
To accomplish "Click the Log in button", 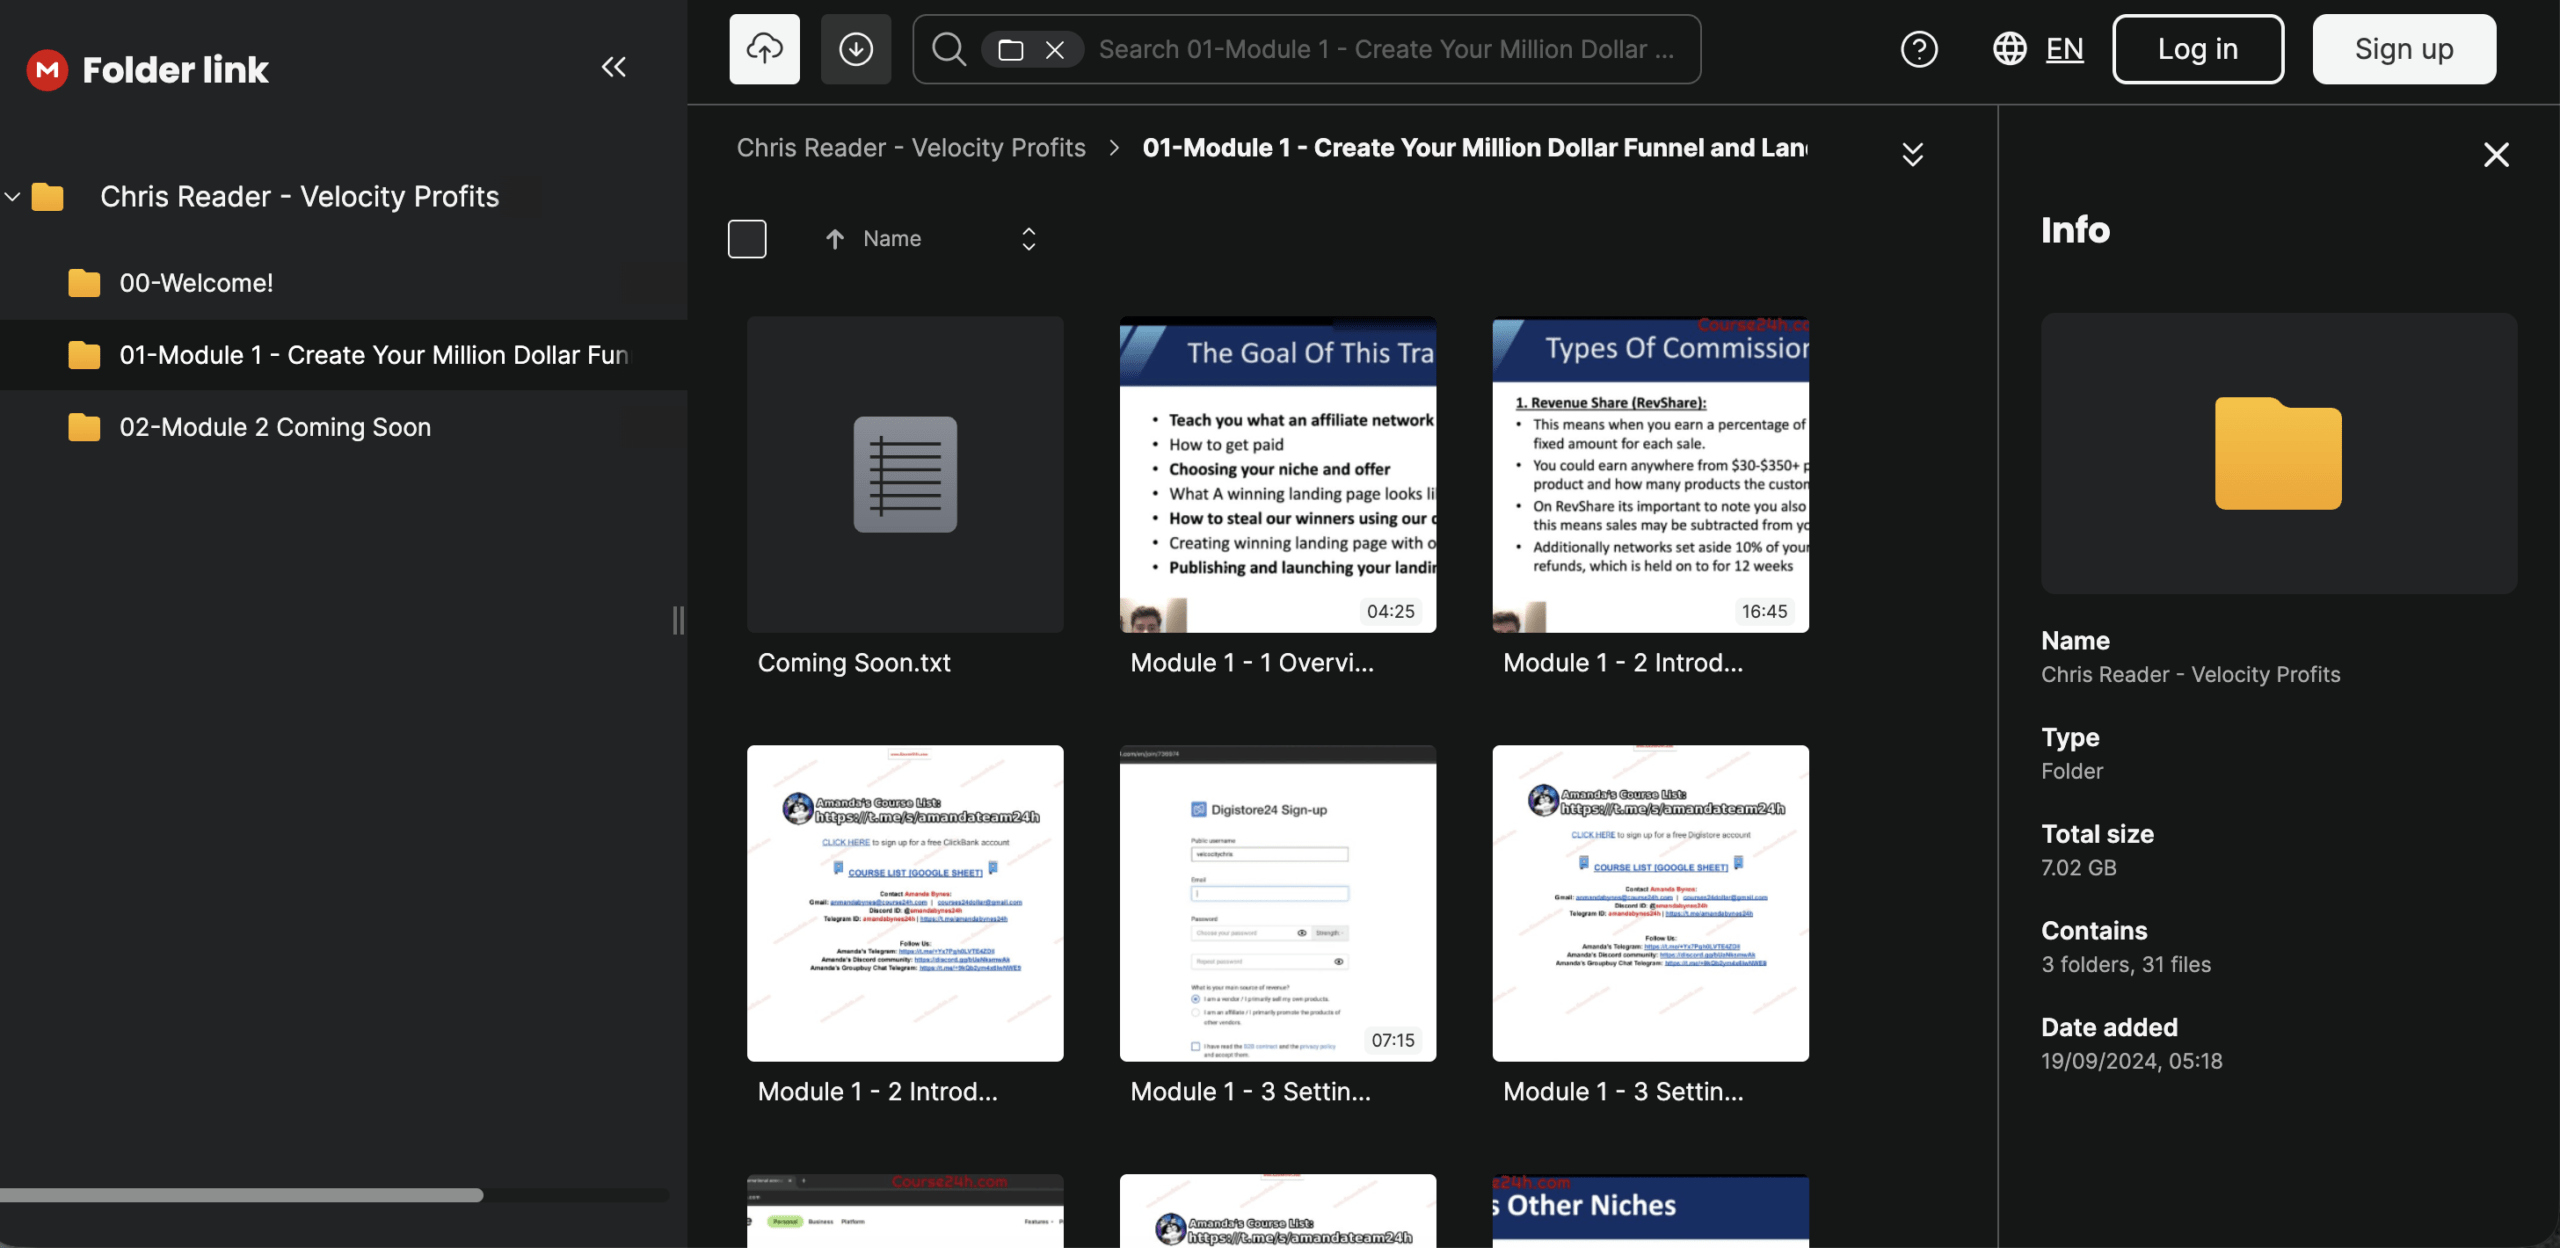I will (2197, 49).
